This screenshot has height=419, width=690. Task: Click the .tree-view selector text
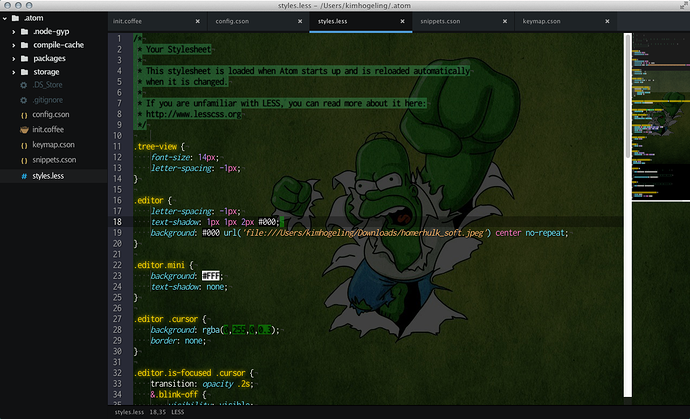click(x=155, y=147)
